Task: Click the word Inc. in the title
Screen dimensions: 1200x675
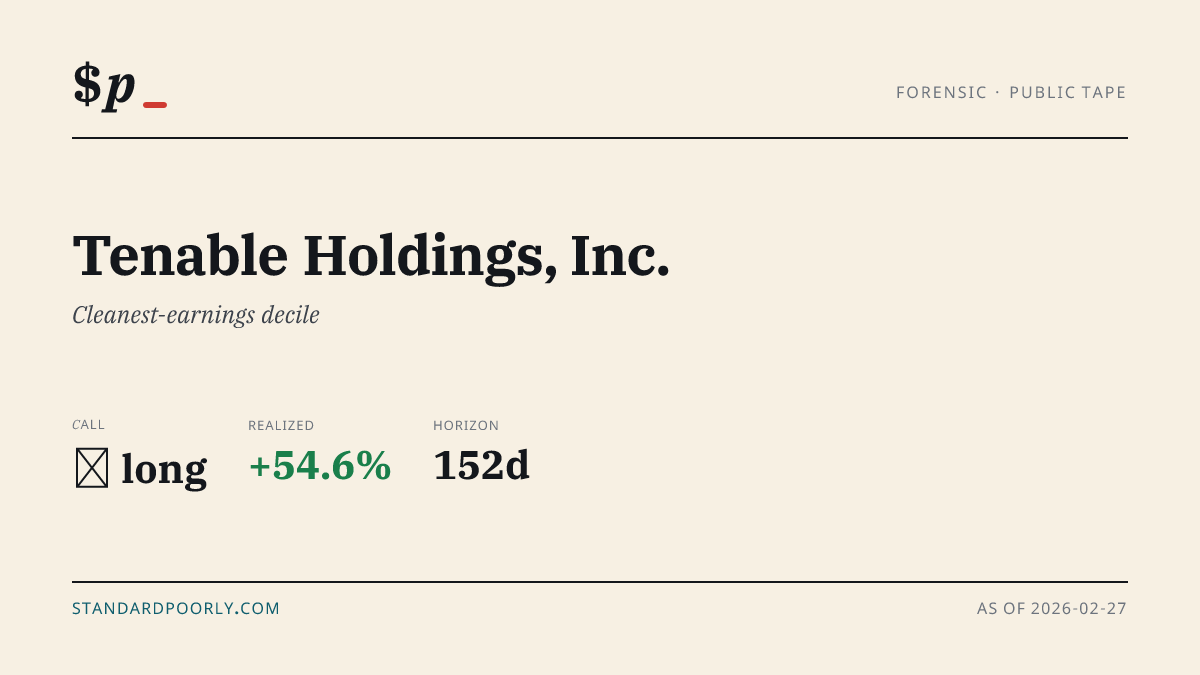Action: pos(620,256)
